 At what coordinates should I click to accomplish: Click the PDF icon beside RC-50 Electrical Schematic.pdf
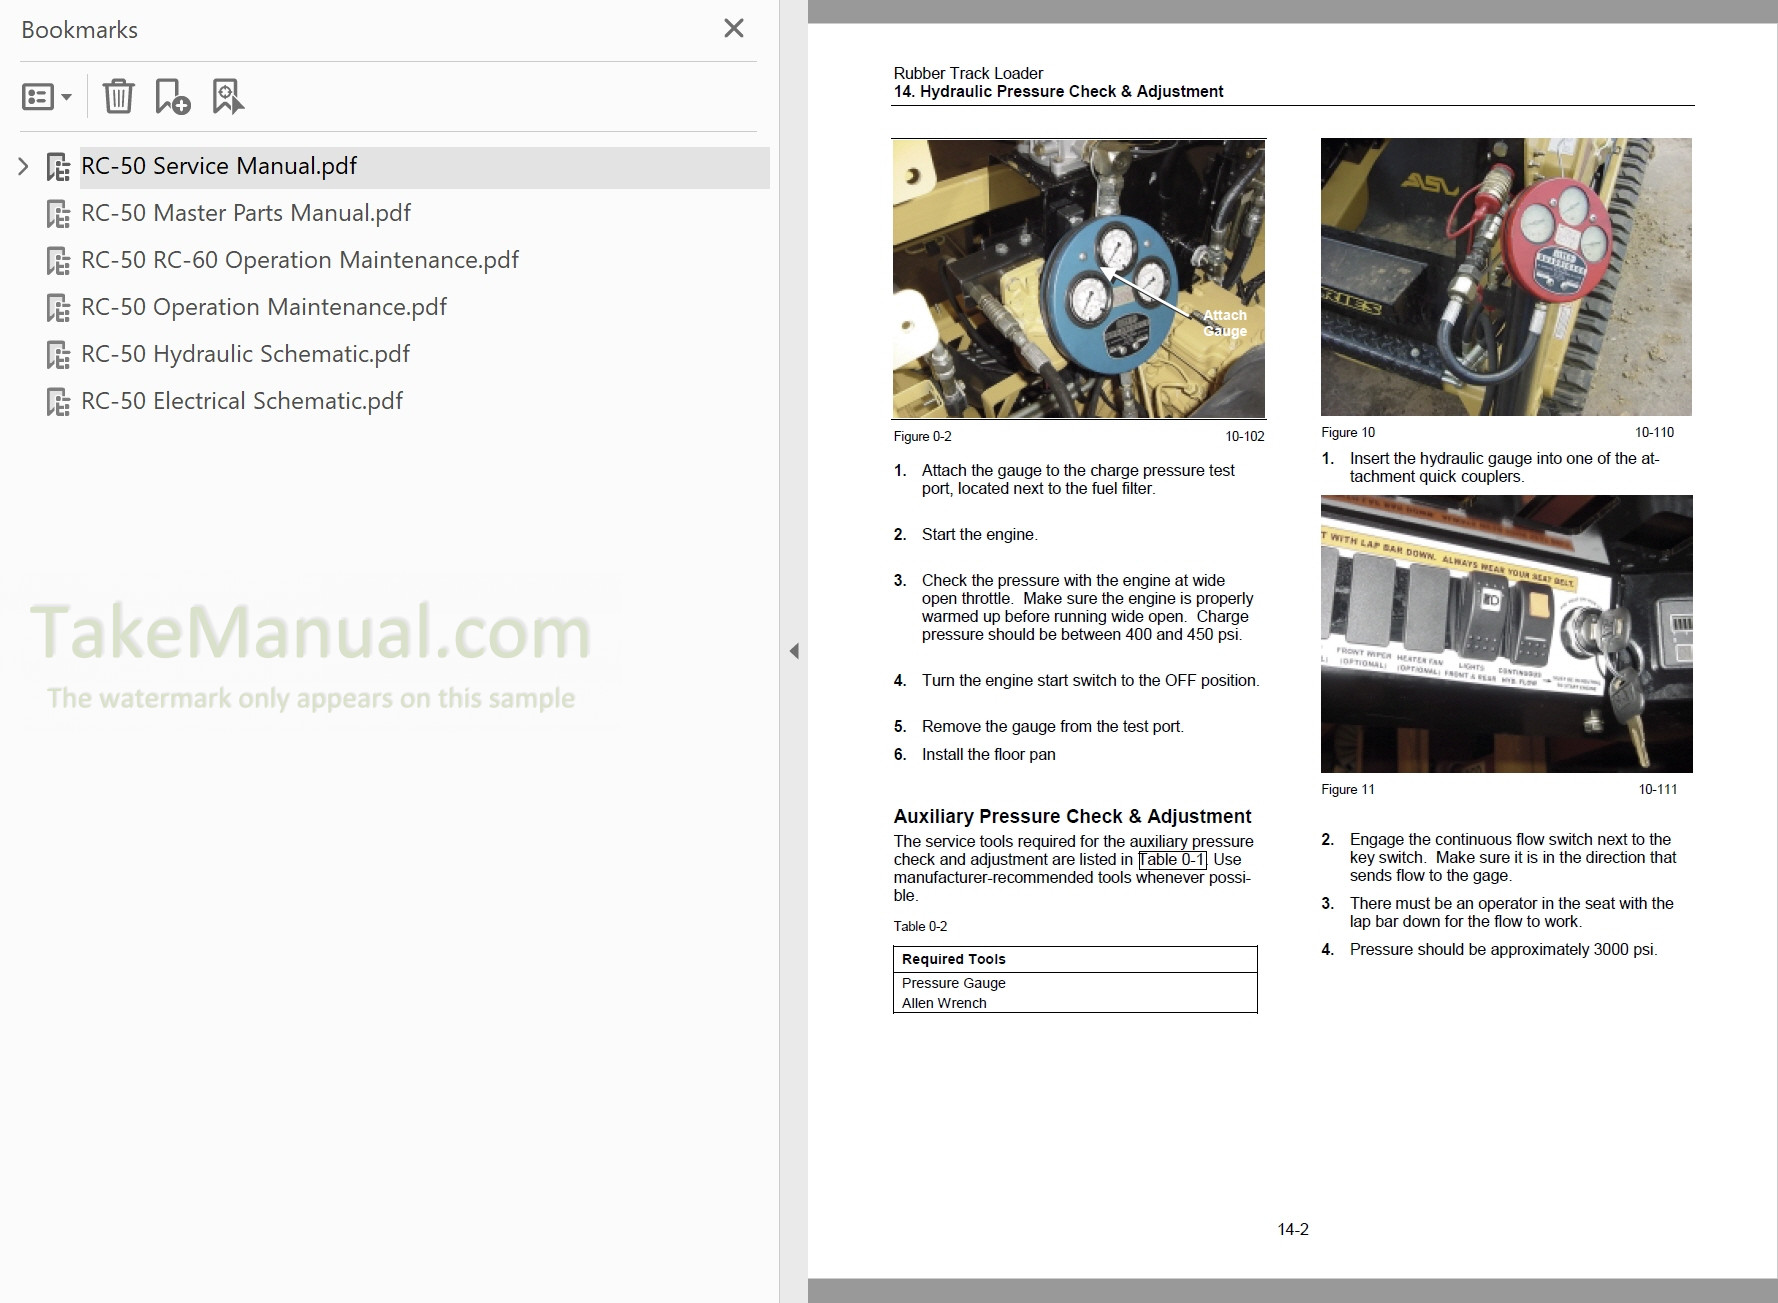58,400
